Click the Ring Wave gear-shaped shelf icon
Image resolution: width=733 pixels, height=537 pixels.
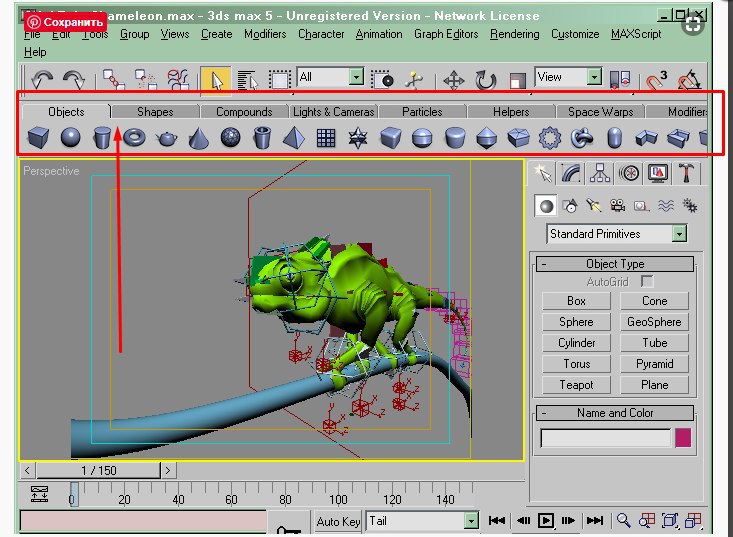[550, 138]
